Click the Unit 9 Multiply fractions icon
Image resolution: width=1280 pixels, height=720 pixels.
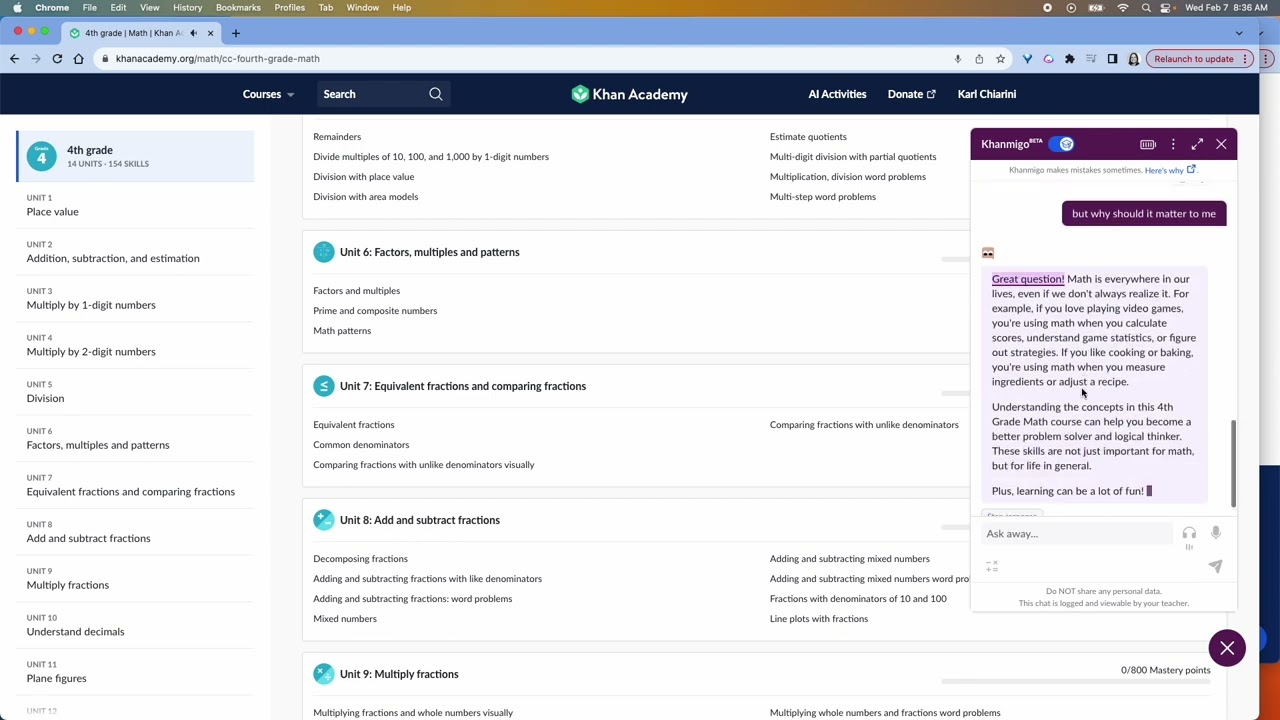(x=323, y=674)
